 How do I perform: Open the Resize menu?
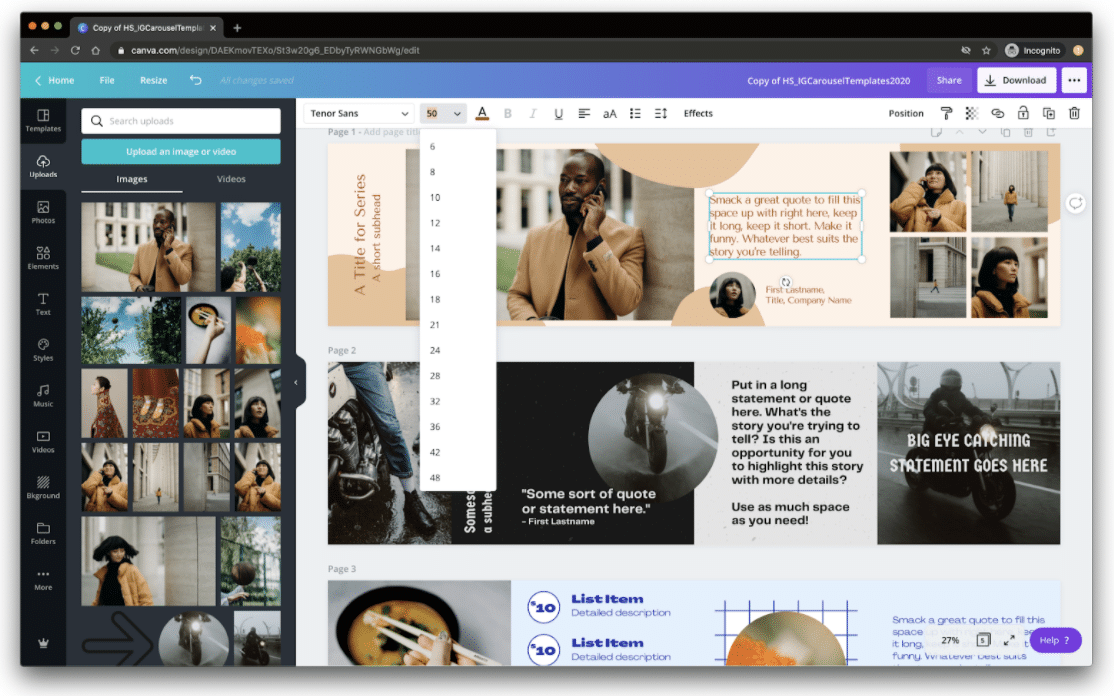pyautogui.click(x=153, y=80)
